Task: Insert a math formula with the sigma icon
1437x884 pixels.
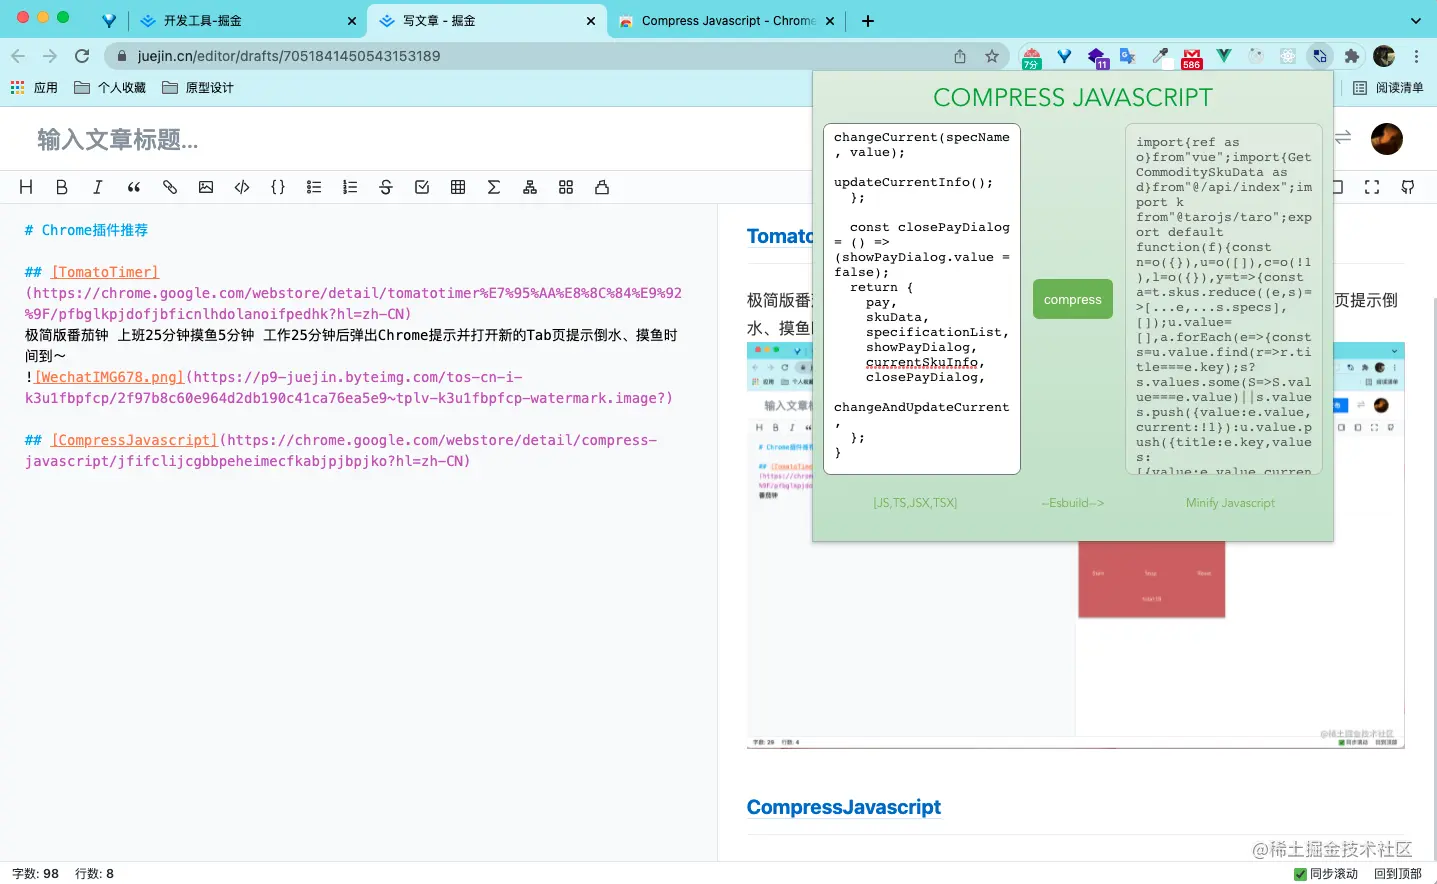Action: click(494, 187)
